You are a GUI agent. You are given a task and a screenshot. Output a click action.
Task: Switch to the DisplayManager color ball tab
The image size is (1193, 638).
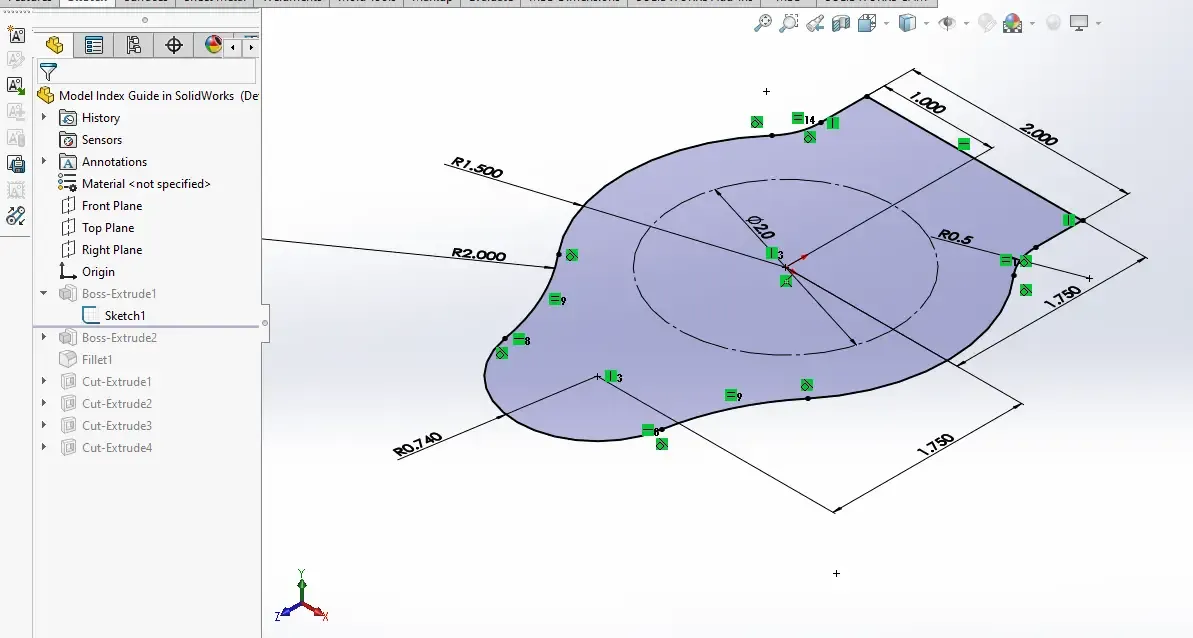pyautogui.click(x=212, y=46)
